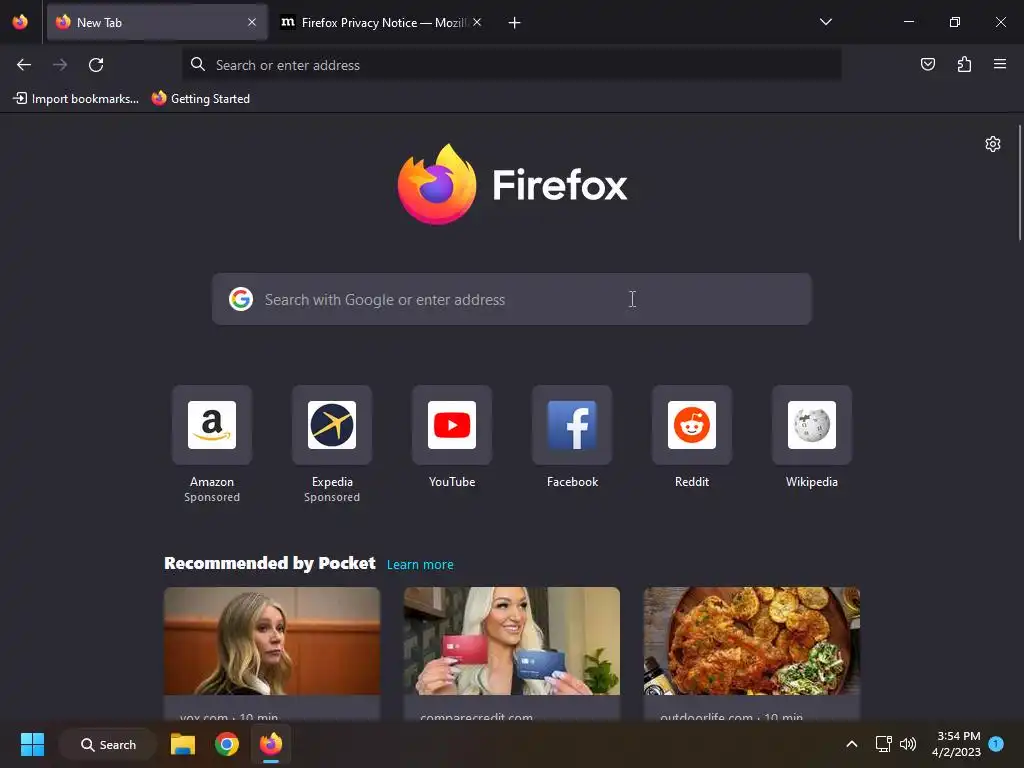
Task: Open the Save to Pocket icon
Action: (x=927, y=64)
